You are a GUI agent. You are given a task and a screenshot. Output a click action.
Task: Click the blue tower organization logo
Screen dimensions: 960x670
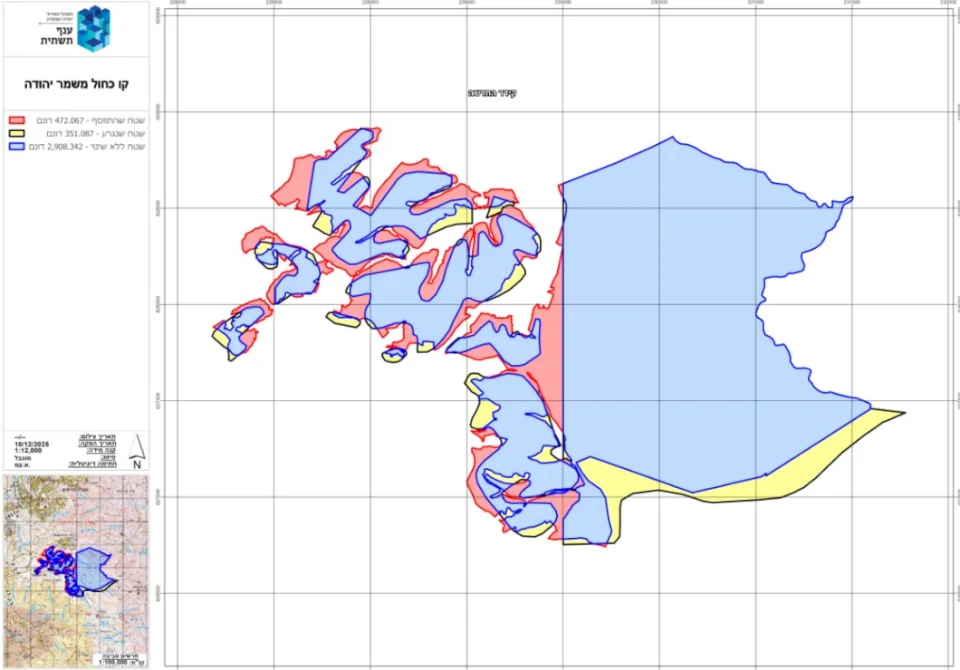[x=92, y=28]
